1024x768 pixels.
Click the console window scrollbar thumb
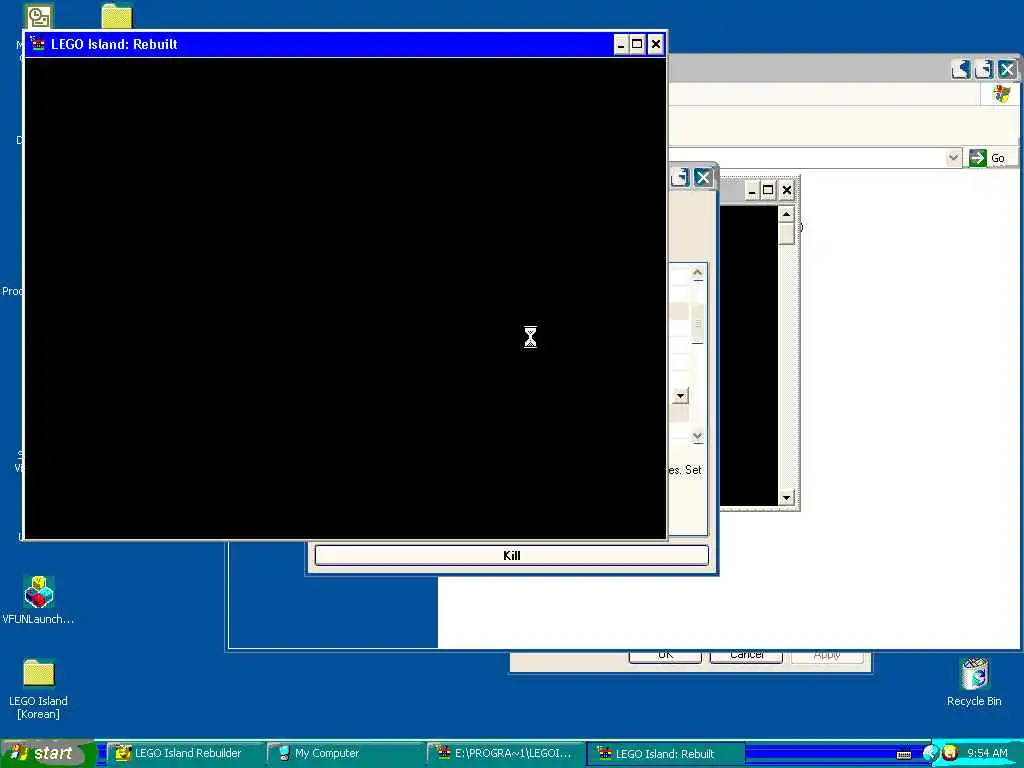[786, 232]
